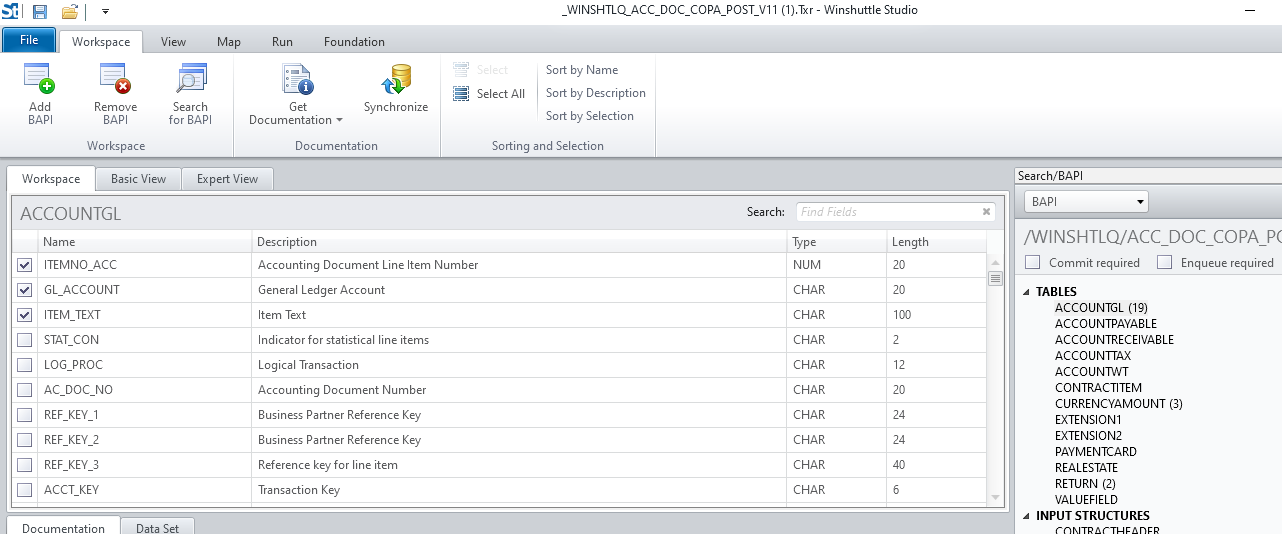Uncheck the GL_ACCOUNT field checkbox
This screenshot has width=1282, height=534.
tap(25, 290)
